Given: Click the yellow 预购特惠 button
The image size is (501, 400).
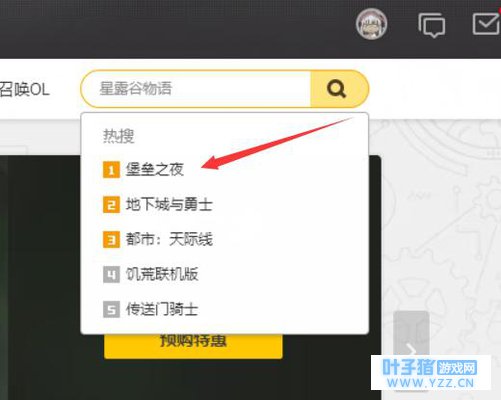Looking at the screenshot, I should 193,345.
